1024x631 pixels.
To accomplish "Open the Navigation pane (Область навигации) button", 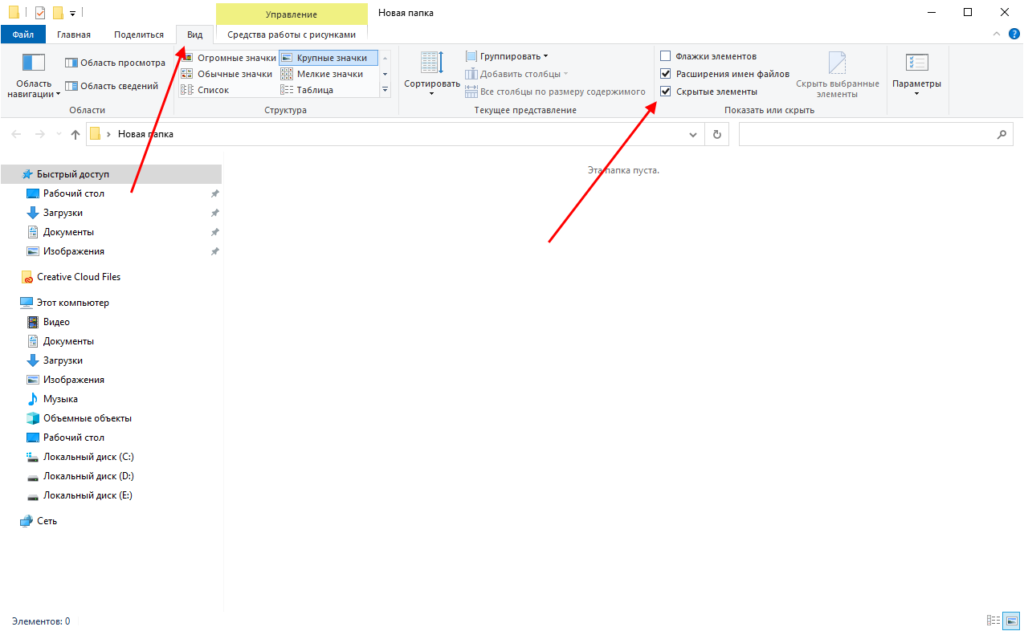I will [x=33, y=75].
